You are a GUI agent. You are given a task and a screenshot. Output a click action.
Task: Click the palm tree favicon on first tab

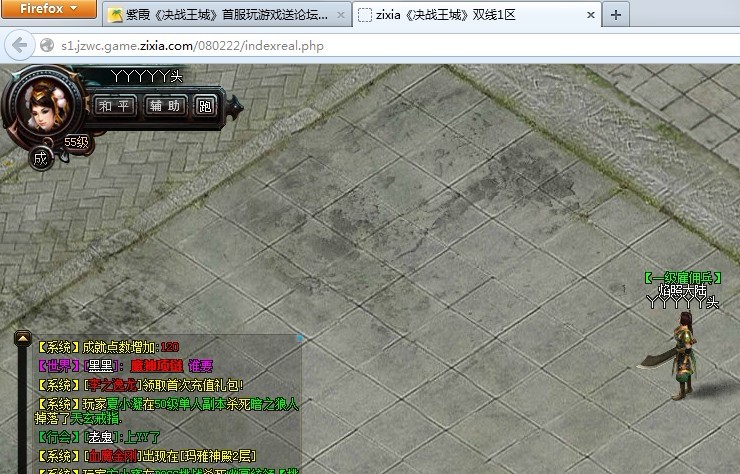pos(115,15)
